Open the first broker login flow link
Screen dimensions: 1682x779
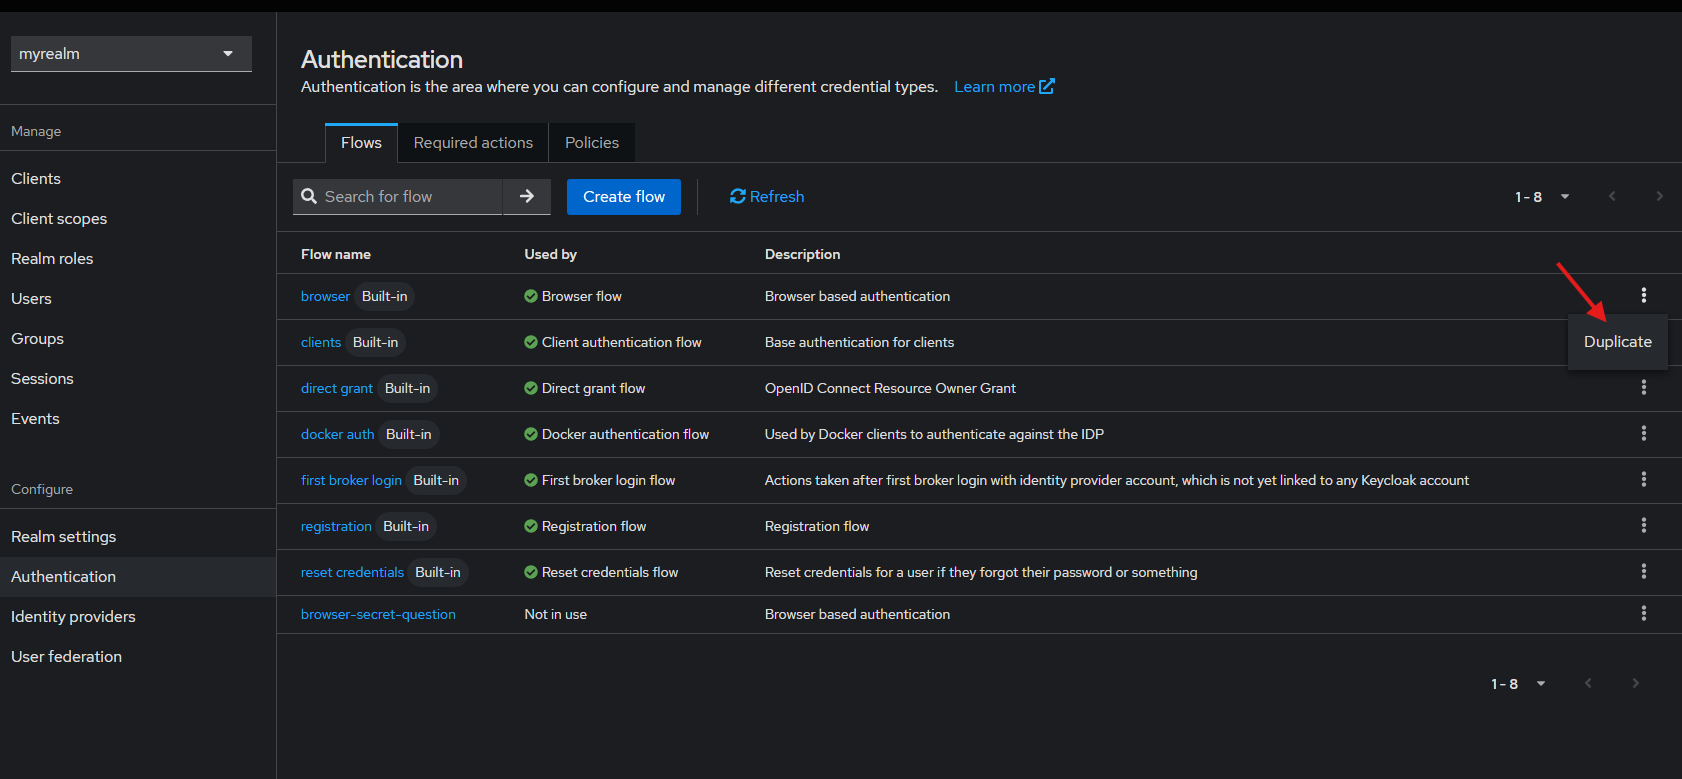351,480
